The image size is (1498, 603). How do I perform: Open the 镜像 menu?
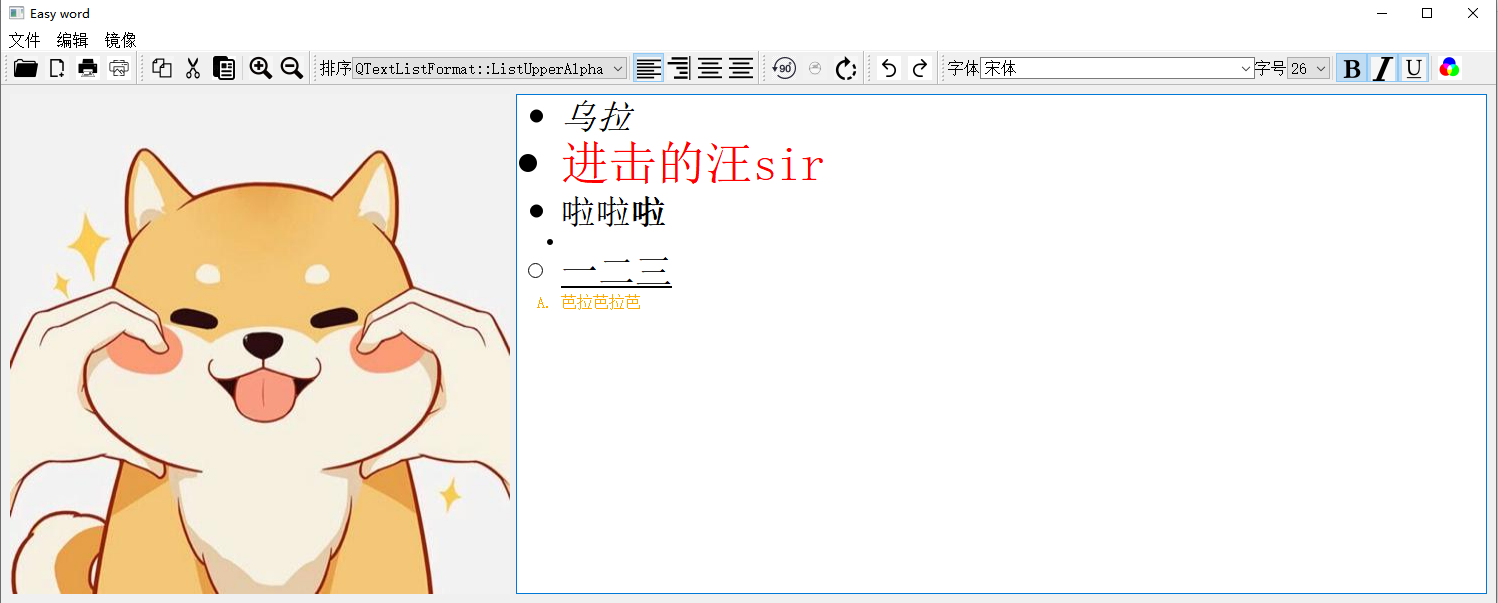pos(119,40)
